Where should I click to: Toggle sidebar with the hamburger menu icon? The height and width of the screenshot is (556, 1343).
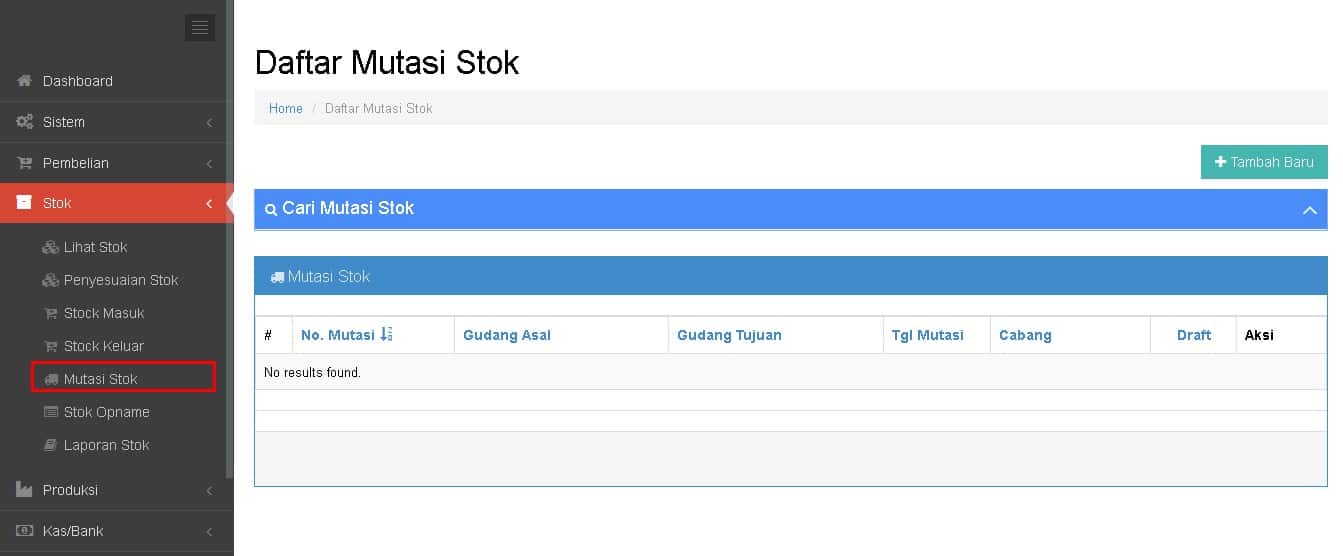point(200,28)
